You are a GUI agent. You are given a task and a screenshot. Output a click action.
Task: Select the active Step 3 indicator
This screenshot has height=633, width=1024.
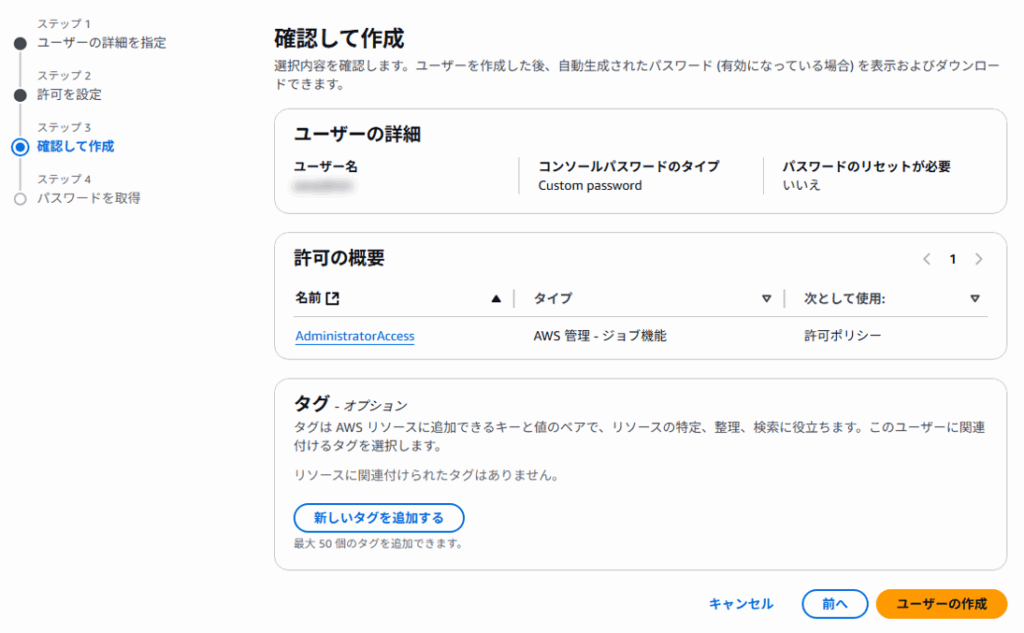tap(20, 147)
